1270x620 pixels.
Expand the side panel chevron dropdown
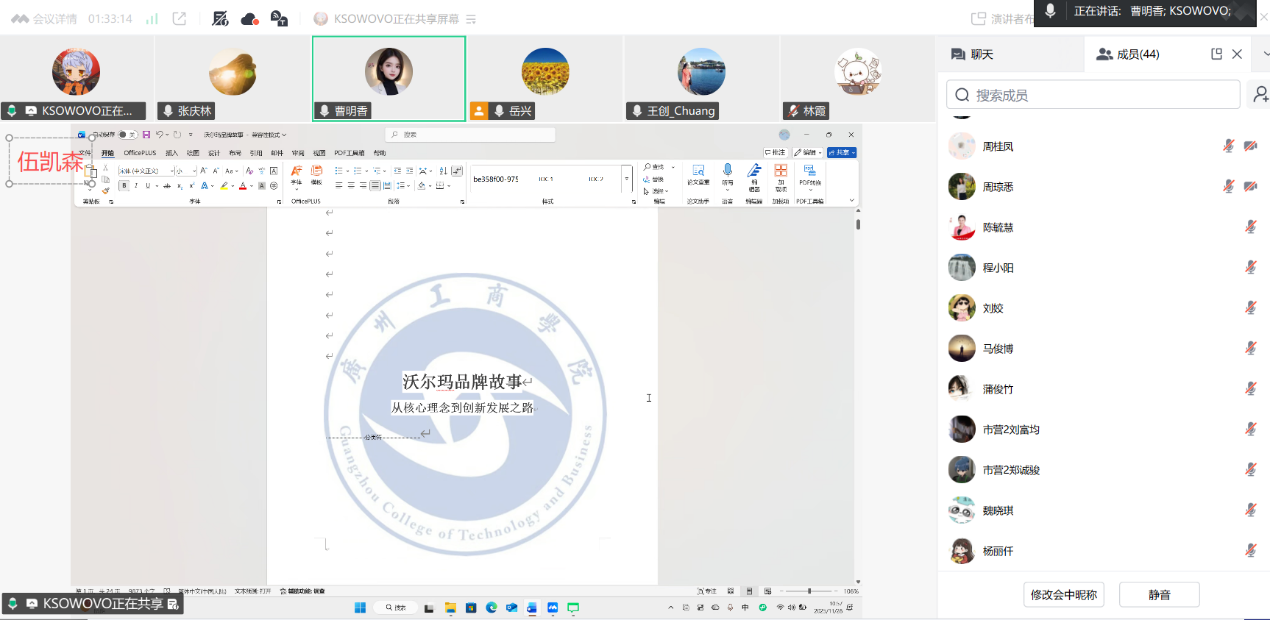1265,54
